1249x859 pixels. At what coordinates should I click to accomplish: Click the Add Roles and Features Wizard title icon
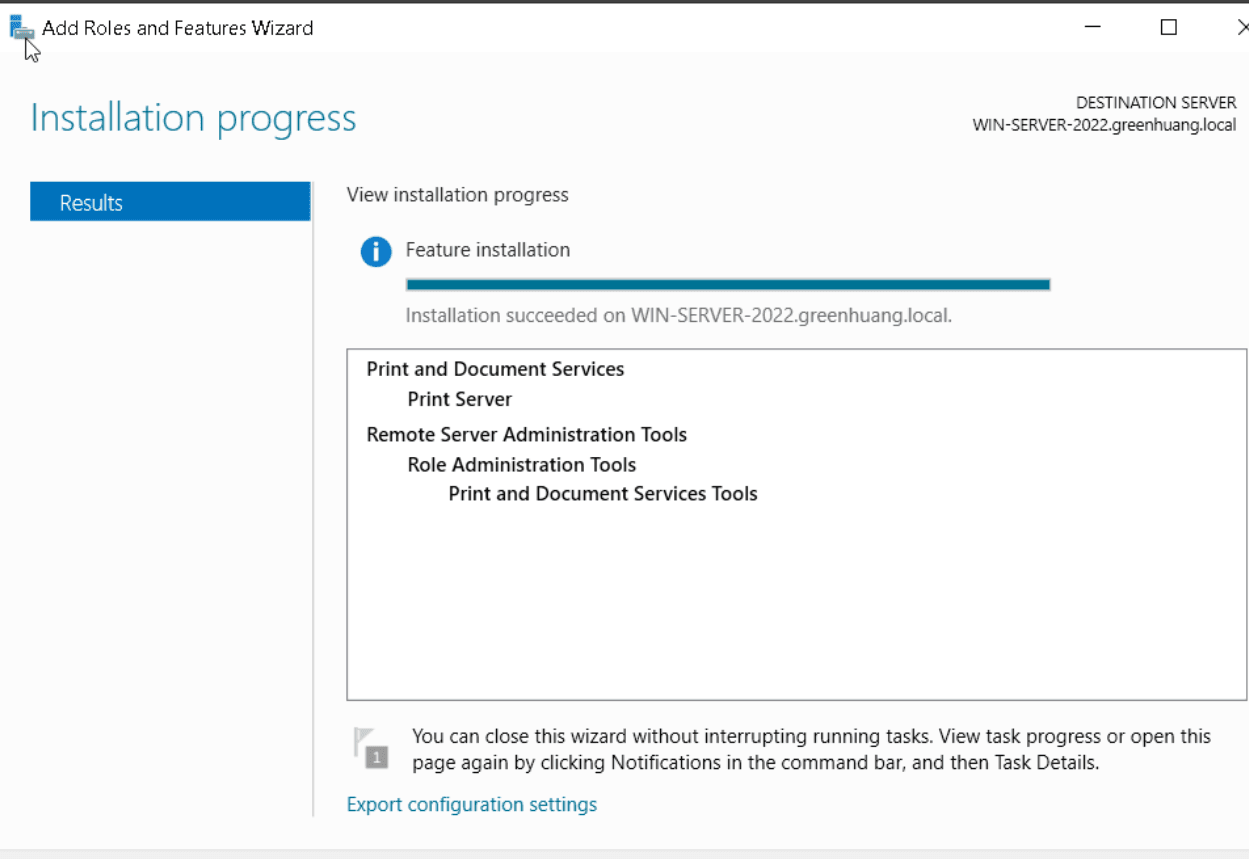click(x=22, y=28)
